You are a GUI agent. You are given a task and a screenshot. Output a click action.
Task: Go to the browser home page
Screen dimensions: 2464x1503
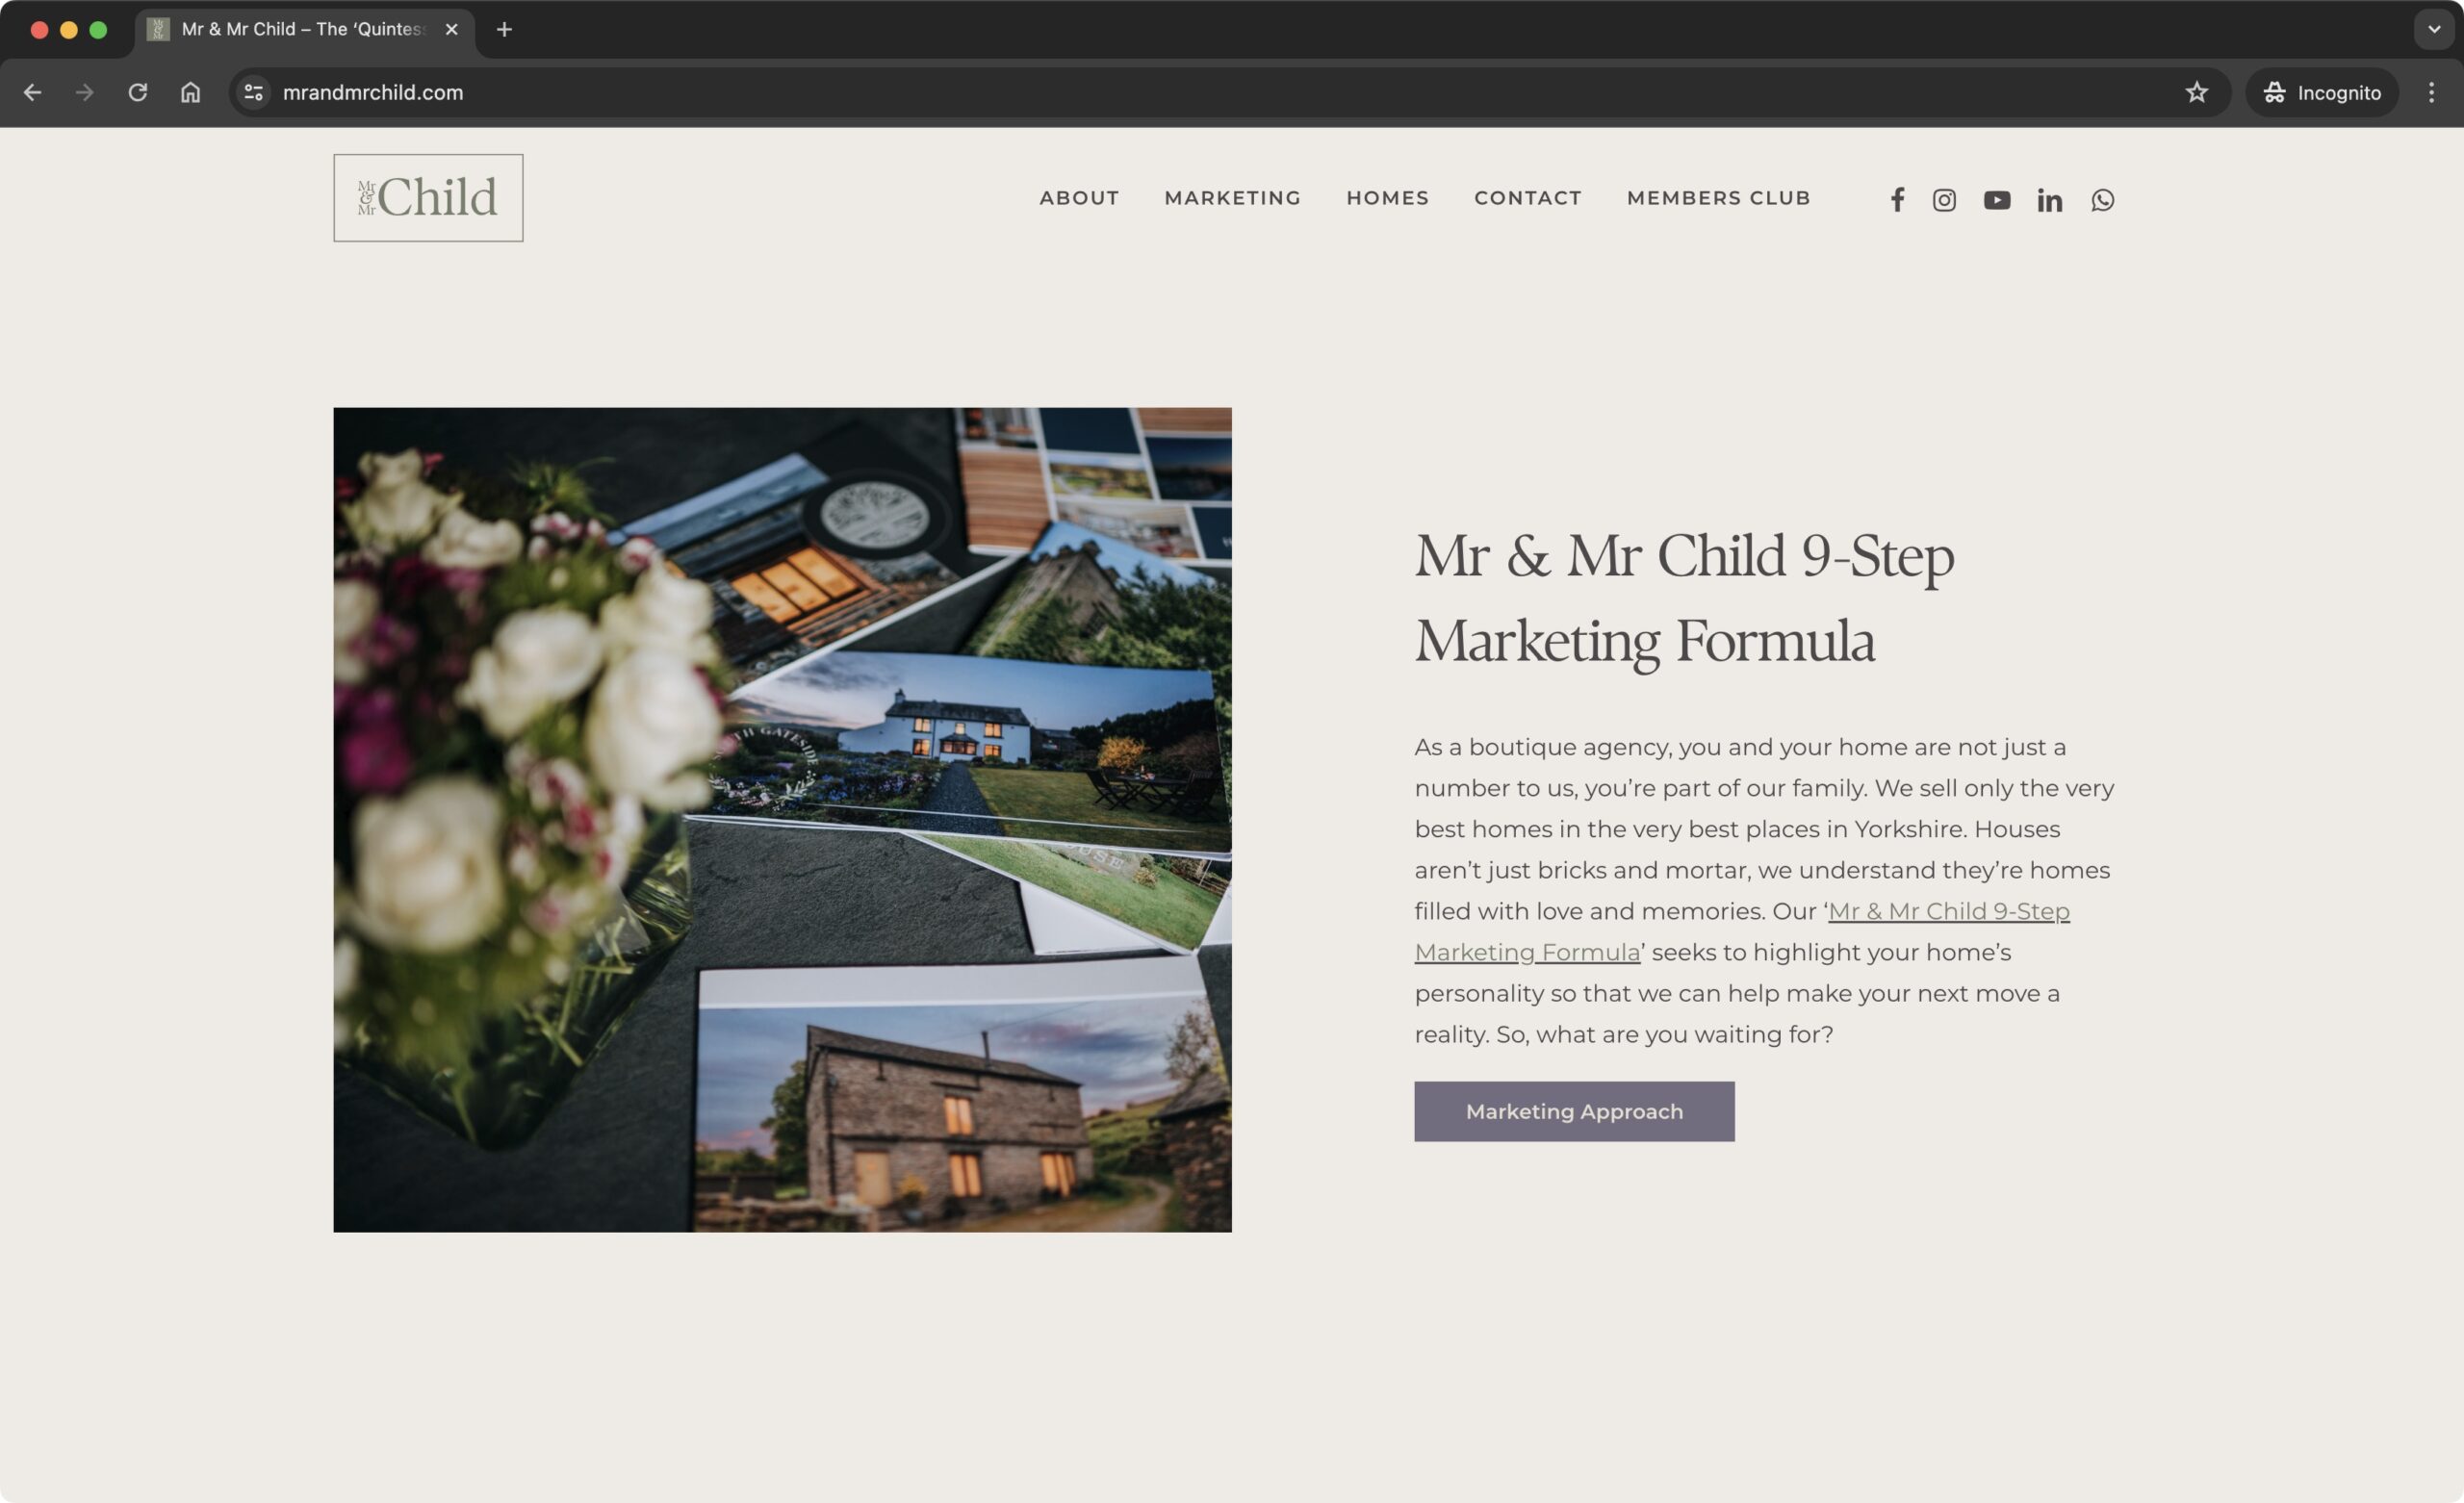[190, 92]
